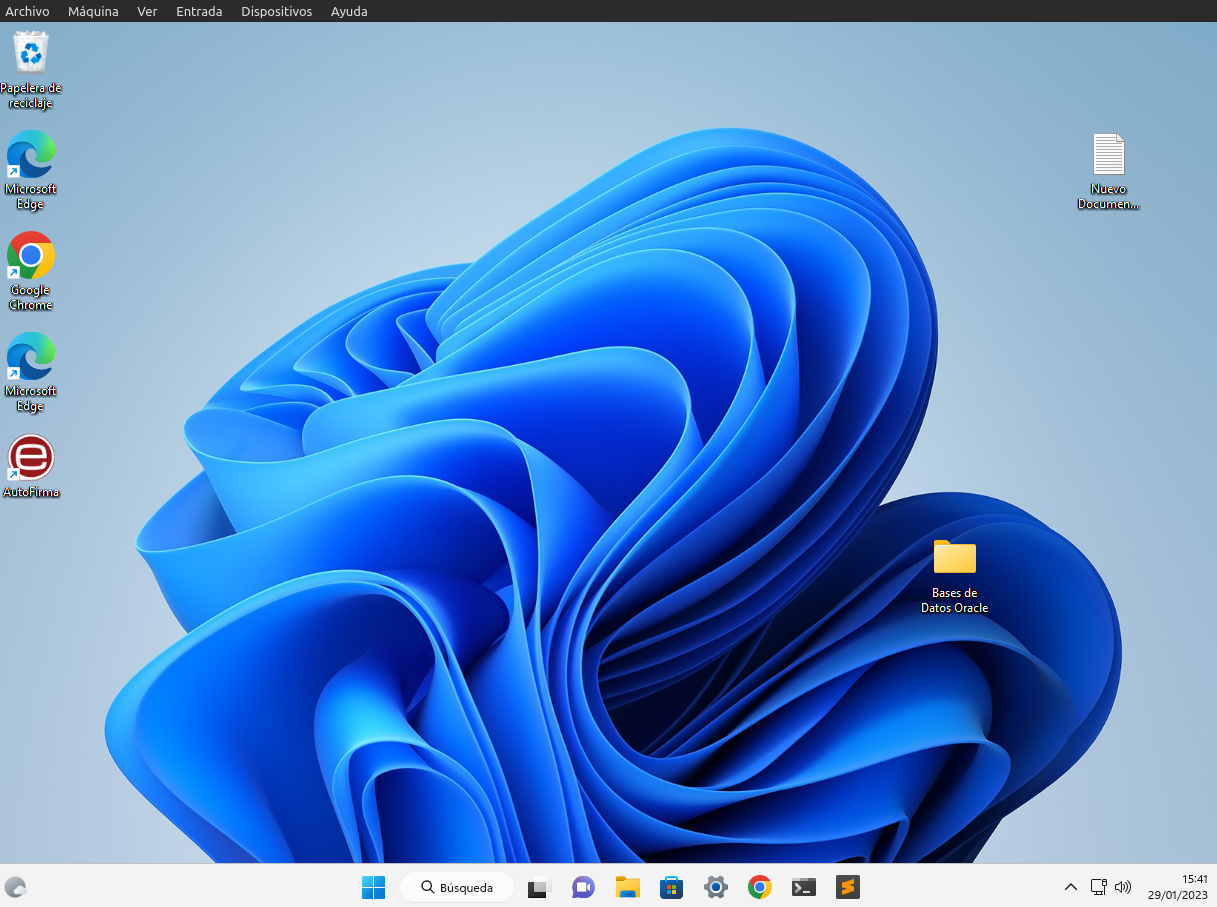Open Sublime Text from the taskbar
This screenshot has height=907, width=1217.
tap(848, 887)
